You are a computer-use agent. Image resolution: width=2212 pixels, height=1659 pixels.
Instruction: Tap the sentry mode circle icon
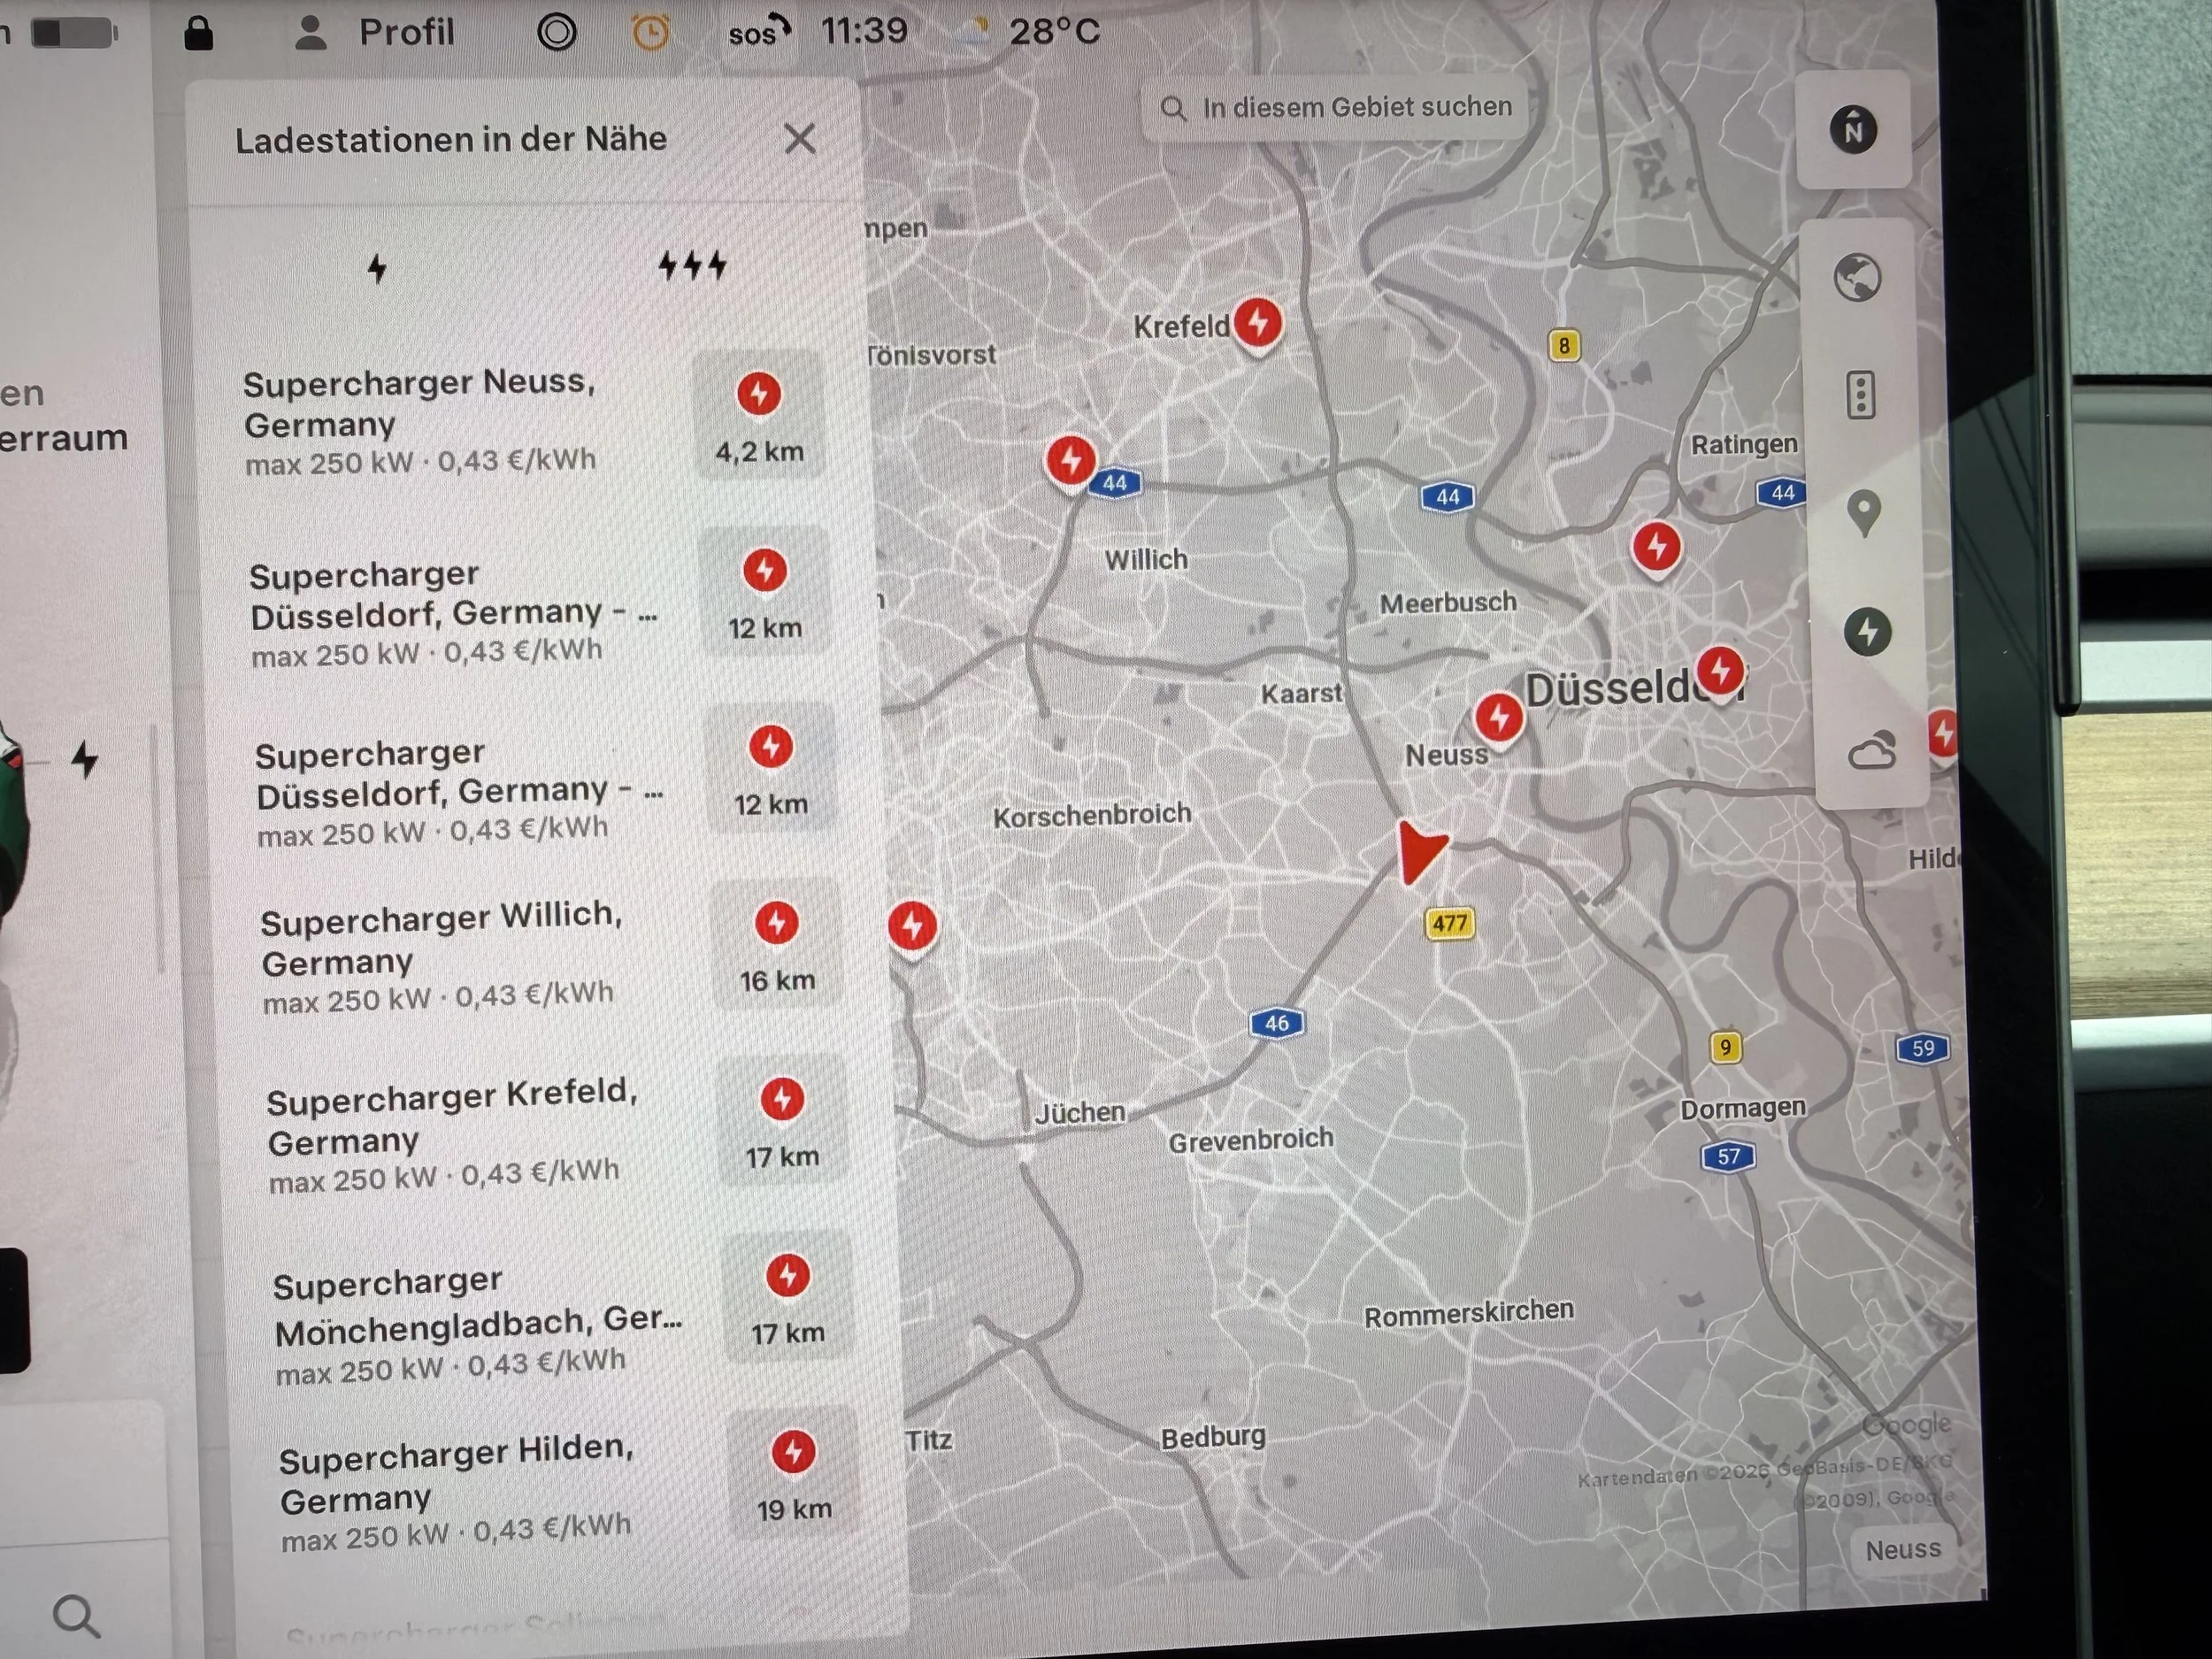(x=556, y=32)
